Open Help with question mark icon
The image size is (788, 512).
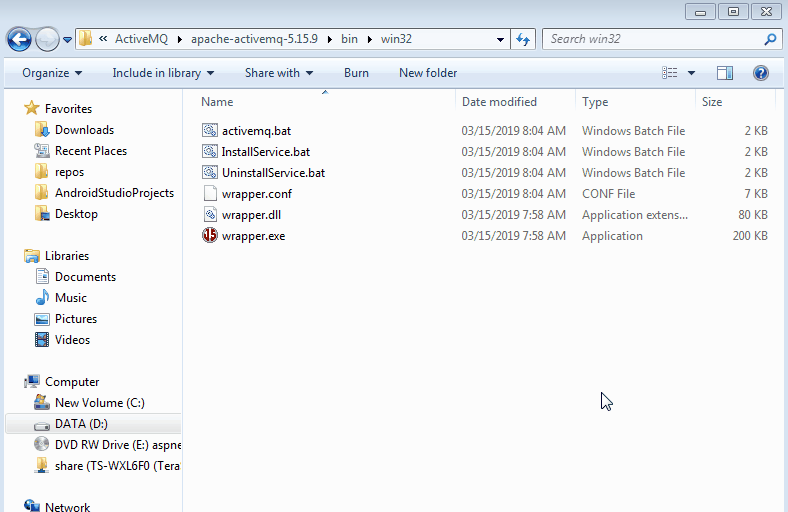click(x=761, y=73)
